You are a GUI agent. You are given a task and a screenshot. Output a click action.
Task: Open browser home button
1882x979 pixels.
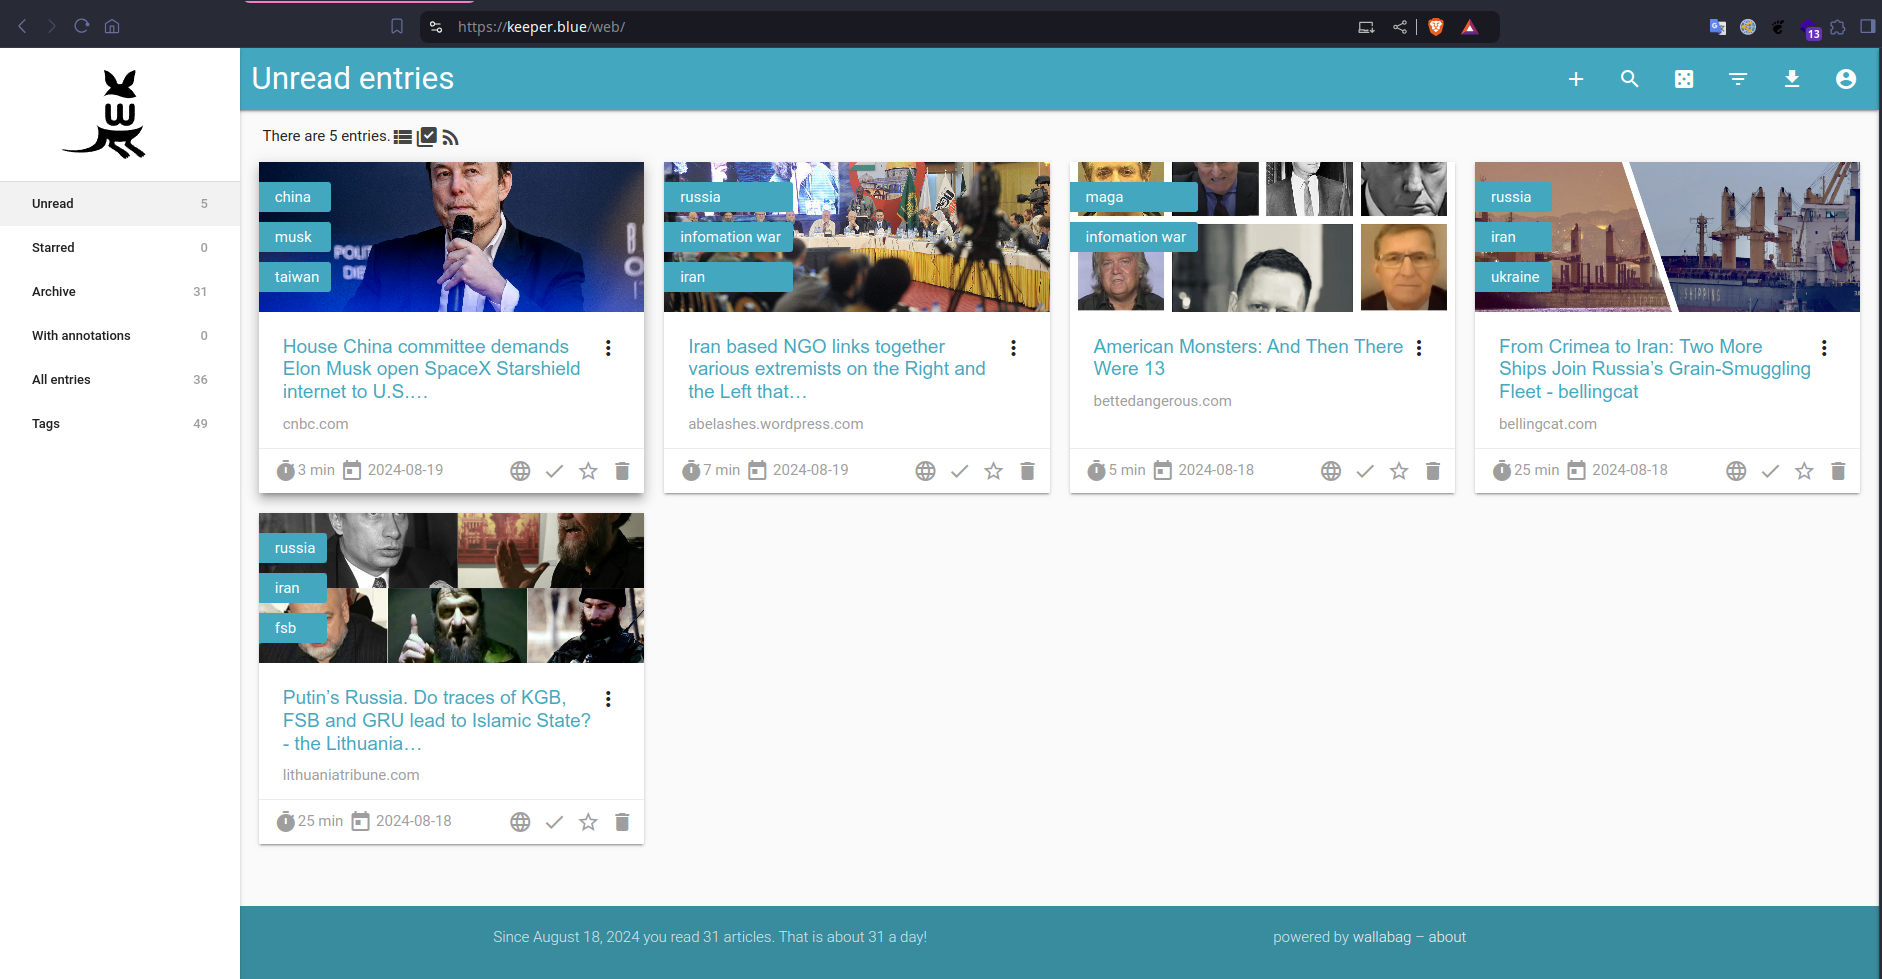coord(112,26)
